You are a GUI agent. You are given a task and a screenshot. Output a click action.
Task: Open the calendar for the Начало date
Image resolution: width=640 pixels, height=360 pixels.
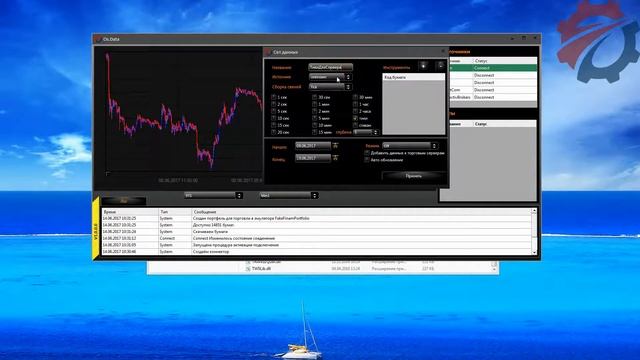(335, 146)
